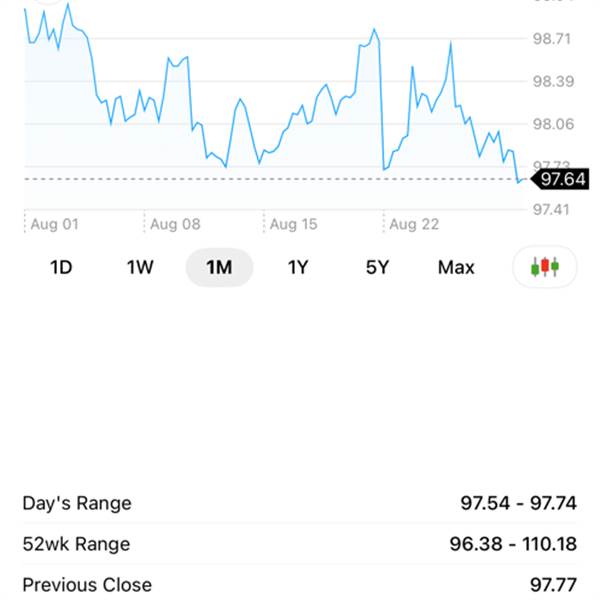600x600 pixels.
Task: Select the 1Y time range
Action: (x=298, y=267)
